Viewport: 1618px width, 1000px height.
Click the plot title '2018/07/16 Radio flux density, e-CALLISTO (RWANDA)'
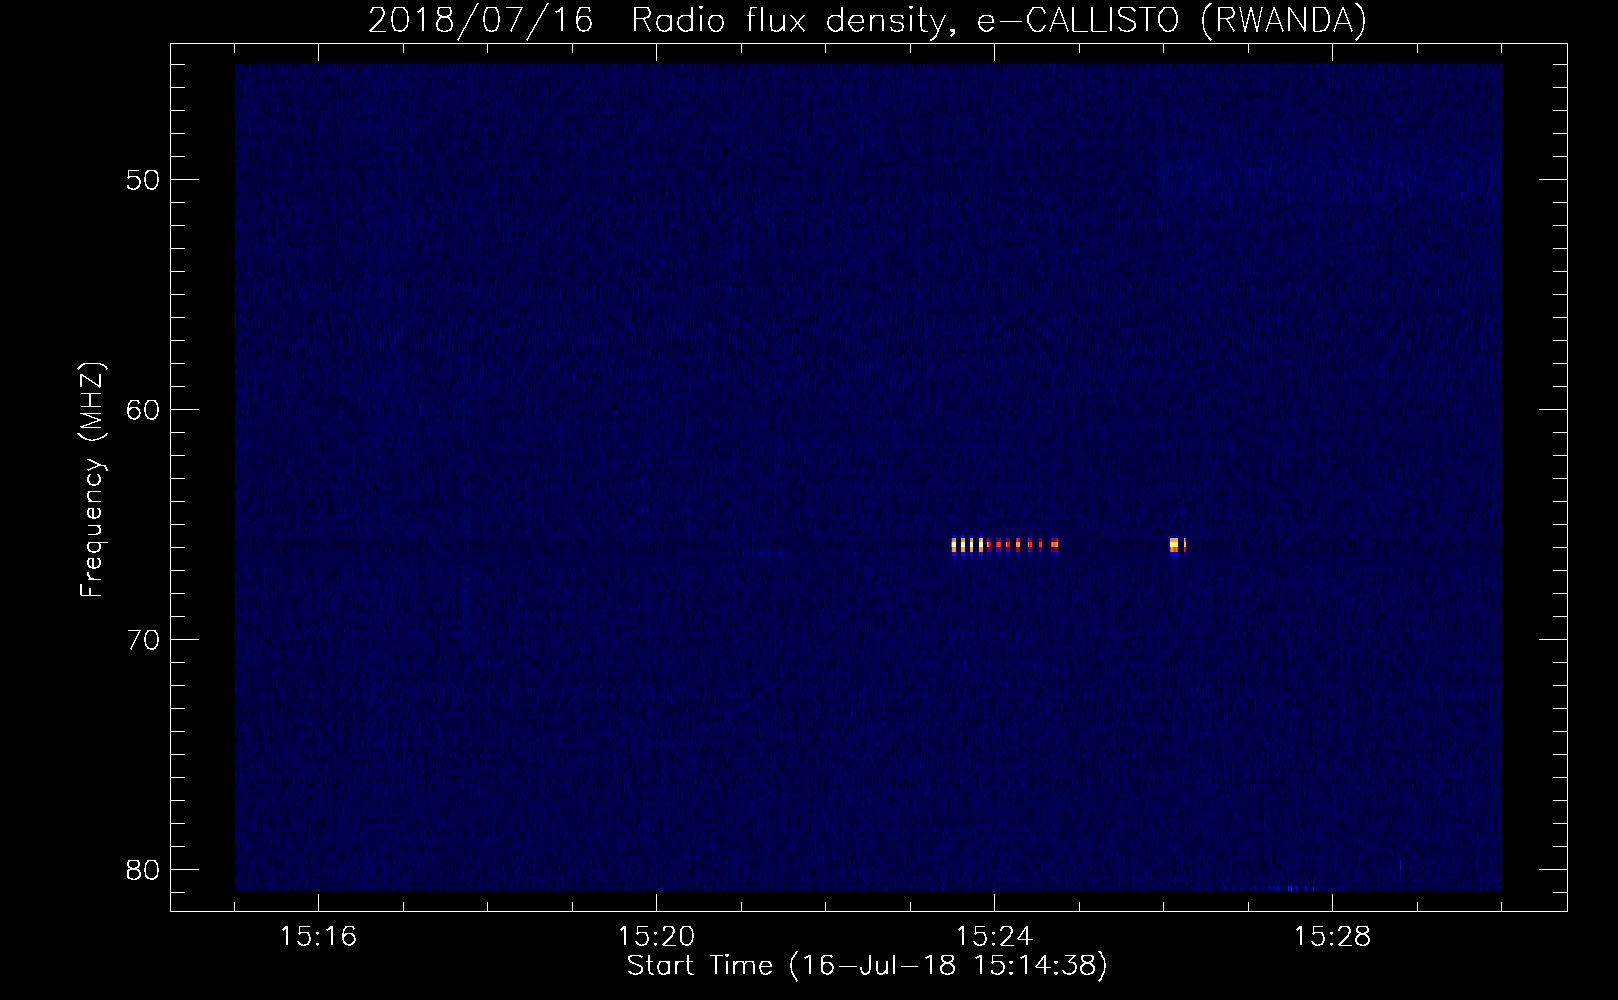click(867, 20)
